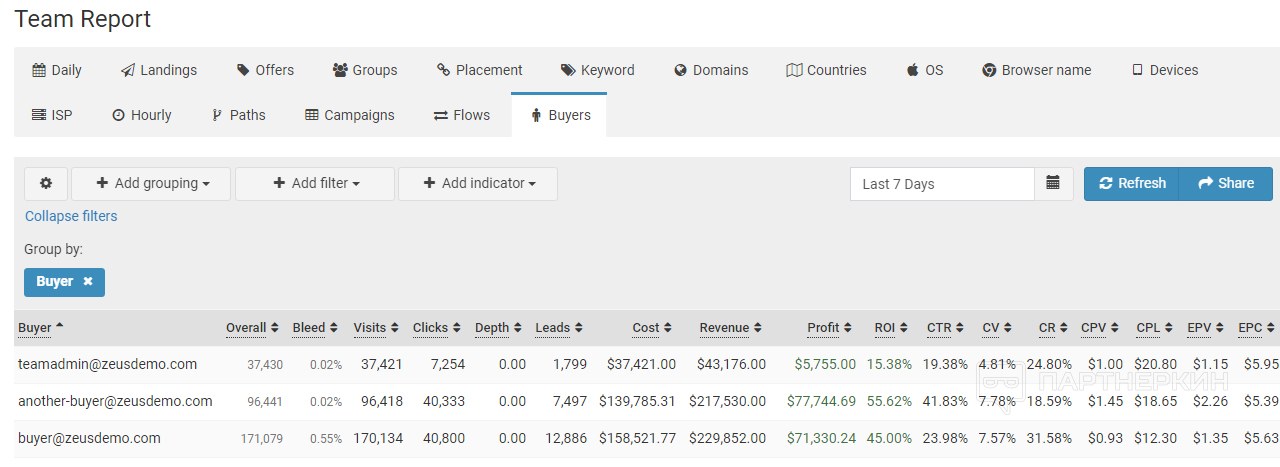Click the Share button

tap(1226, 184)
